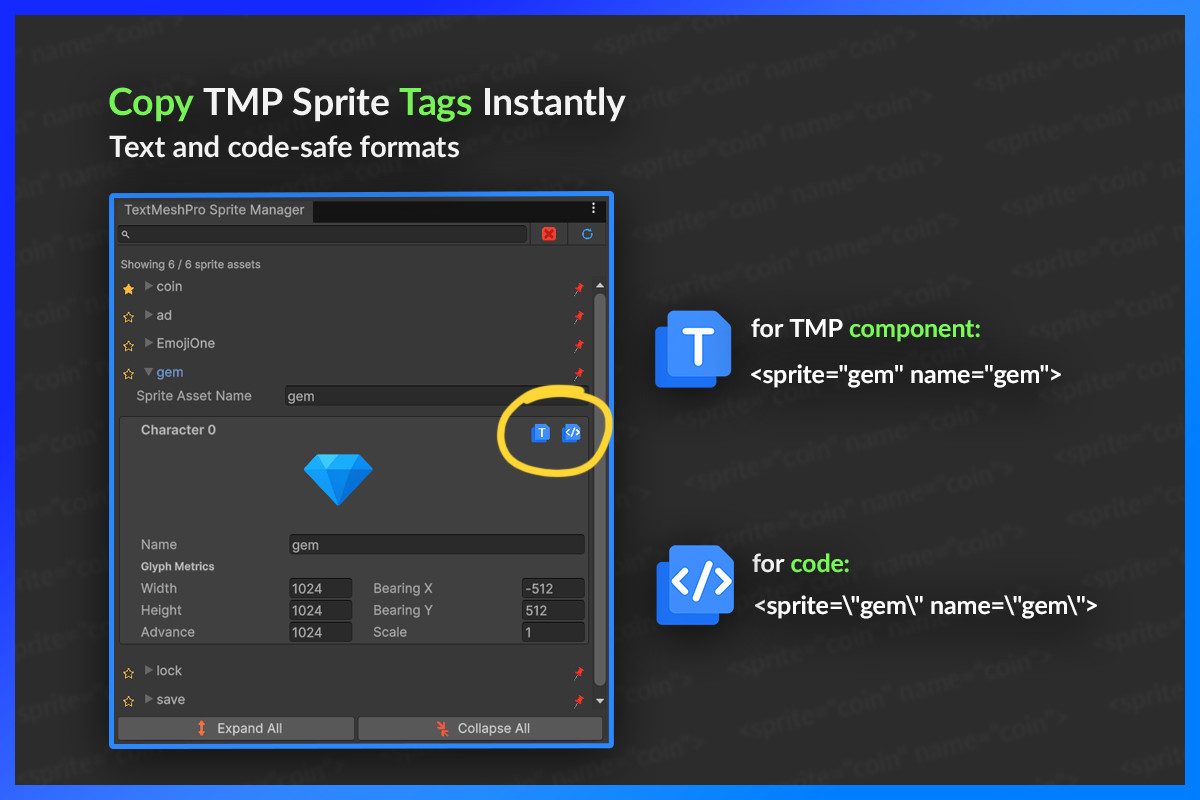Click the code icon to copy code-safe tag
The image size is (1200, 800).
(572, 432)
